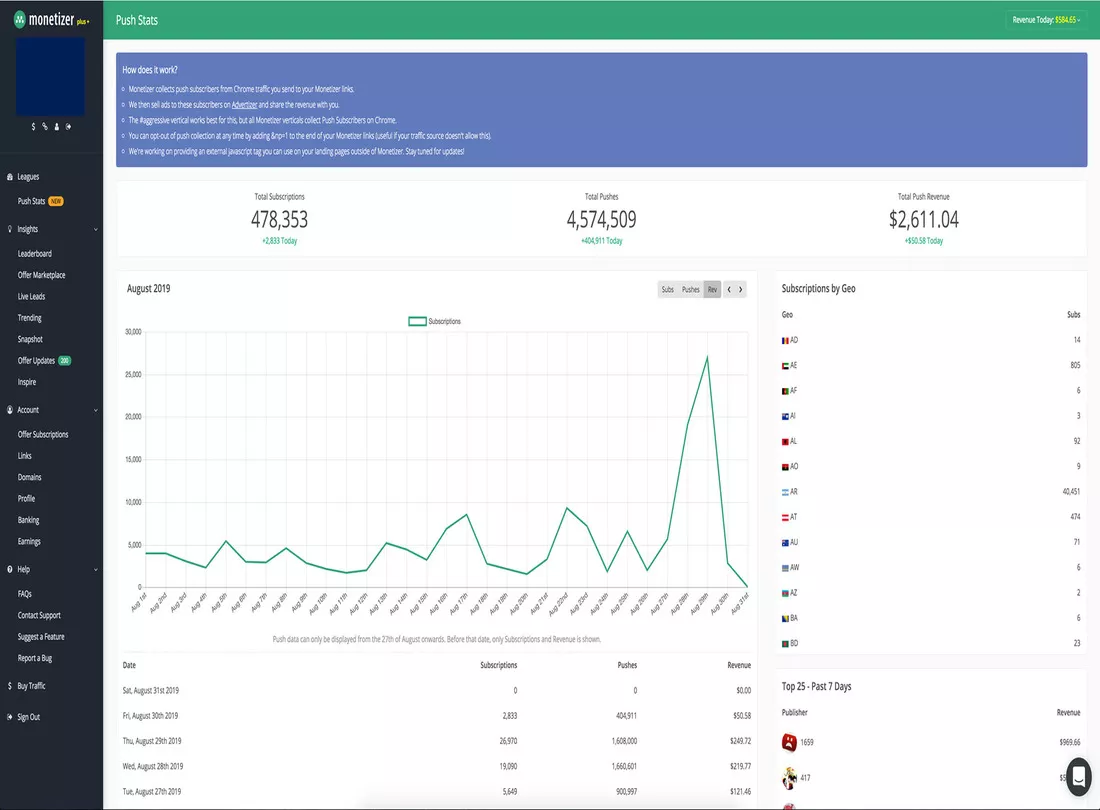Click the chain link icon under the avatar
Image resolution: width=1100 pixels, height=810 pixels.
(x=45, y=127)
